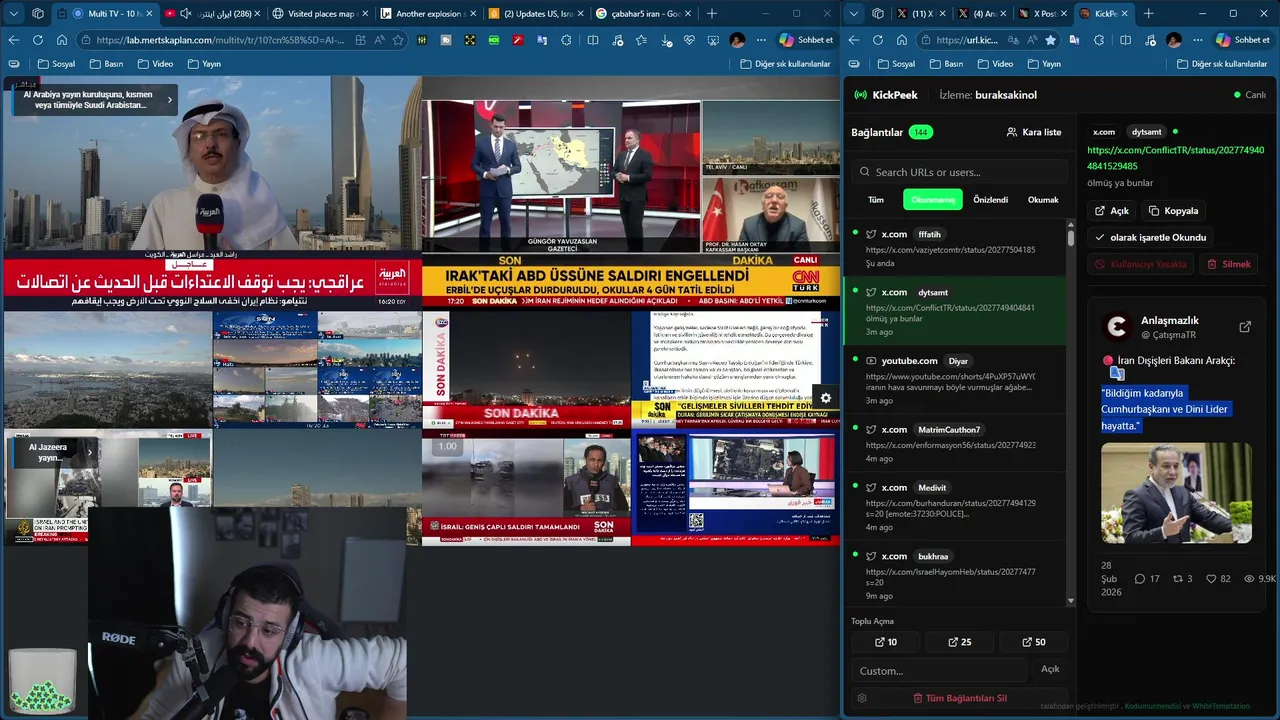
Task: Toggle favorite star in right address bar
Action: click(1050, 40)
